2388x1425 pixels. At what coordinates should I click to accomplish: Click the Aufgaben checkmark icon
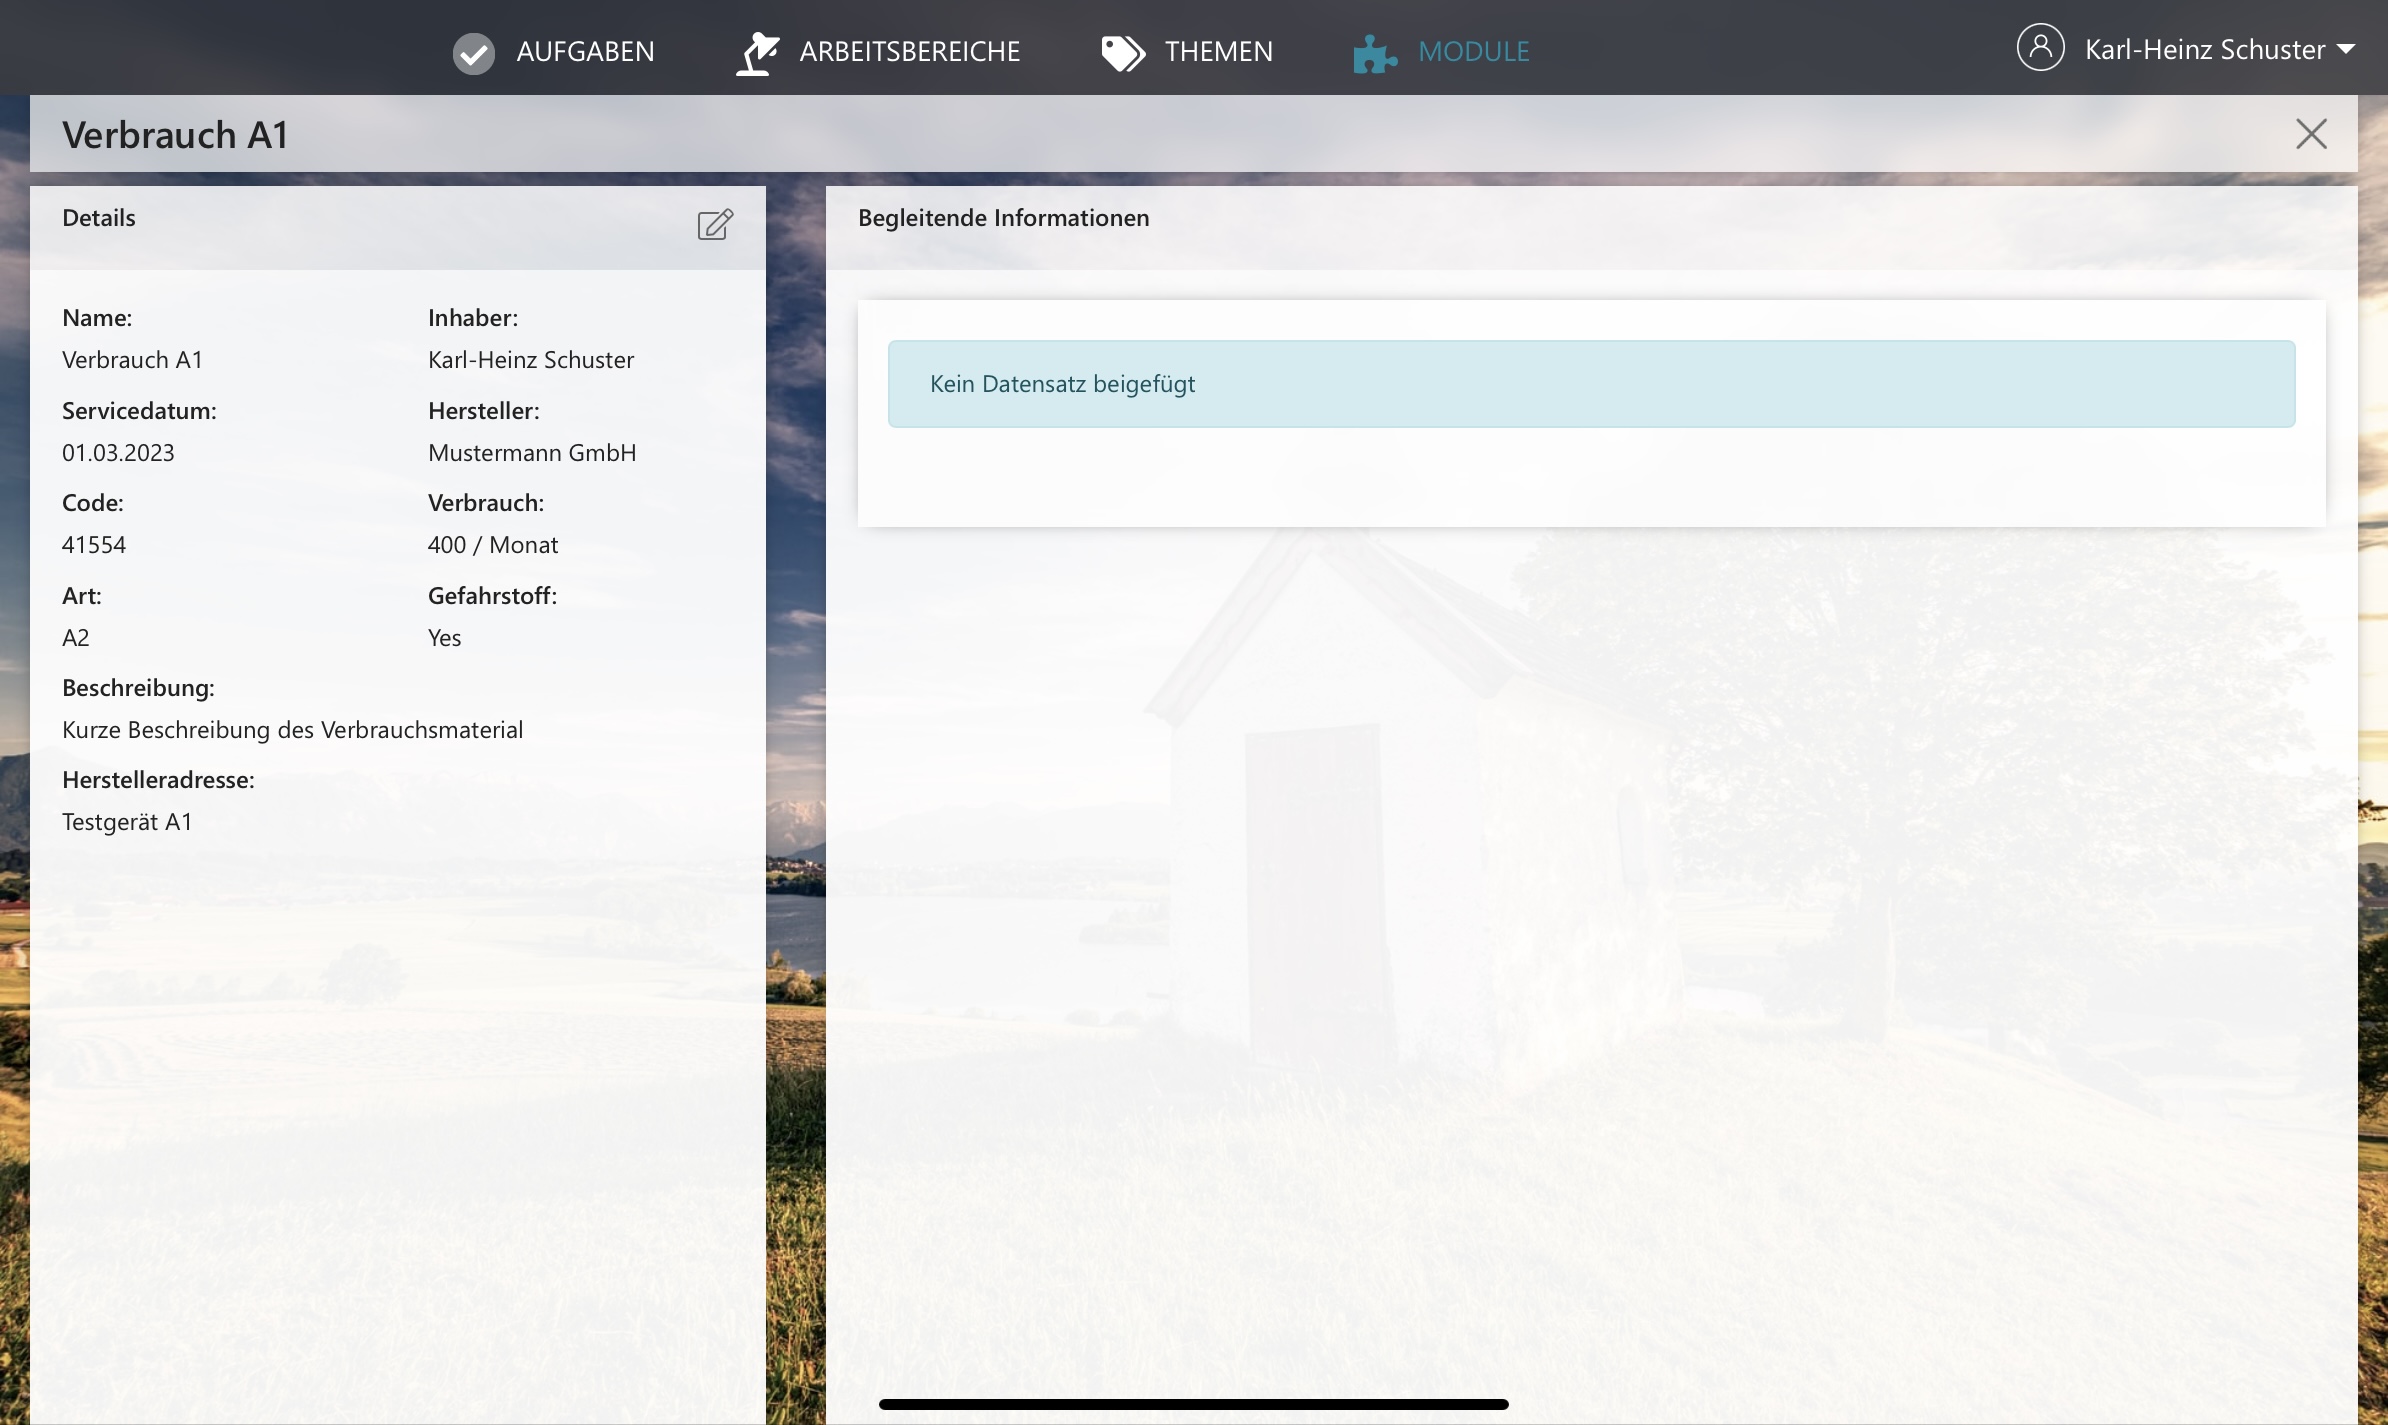click(473, 53)
